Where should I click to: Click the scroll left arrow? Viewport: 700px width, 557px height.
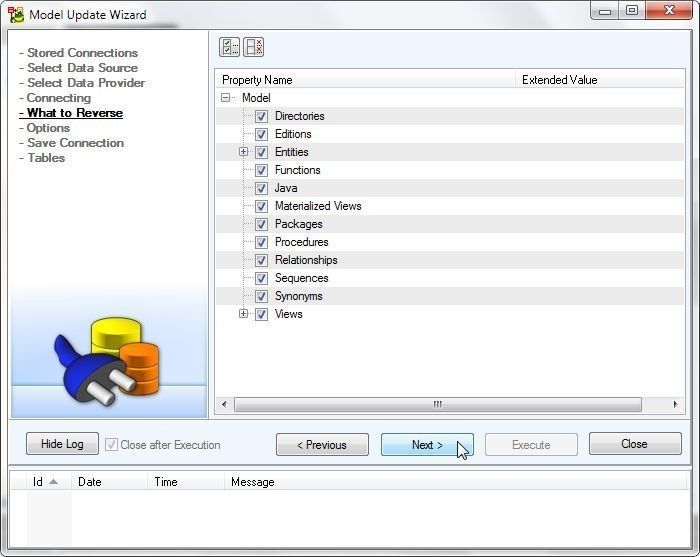[x=224, y=404]
